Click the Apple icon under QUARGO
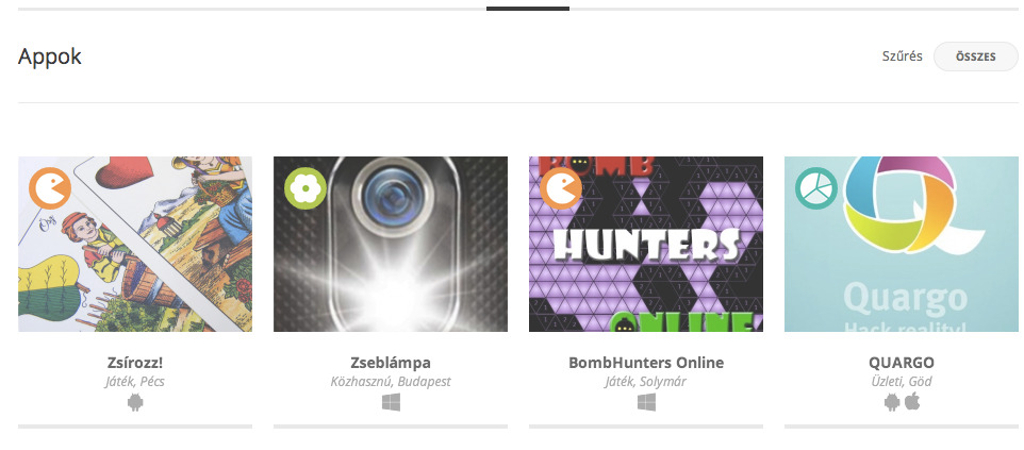 tap(912, 402)
